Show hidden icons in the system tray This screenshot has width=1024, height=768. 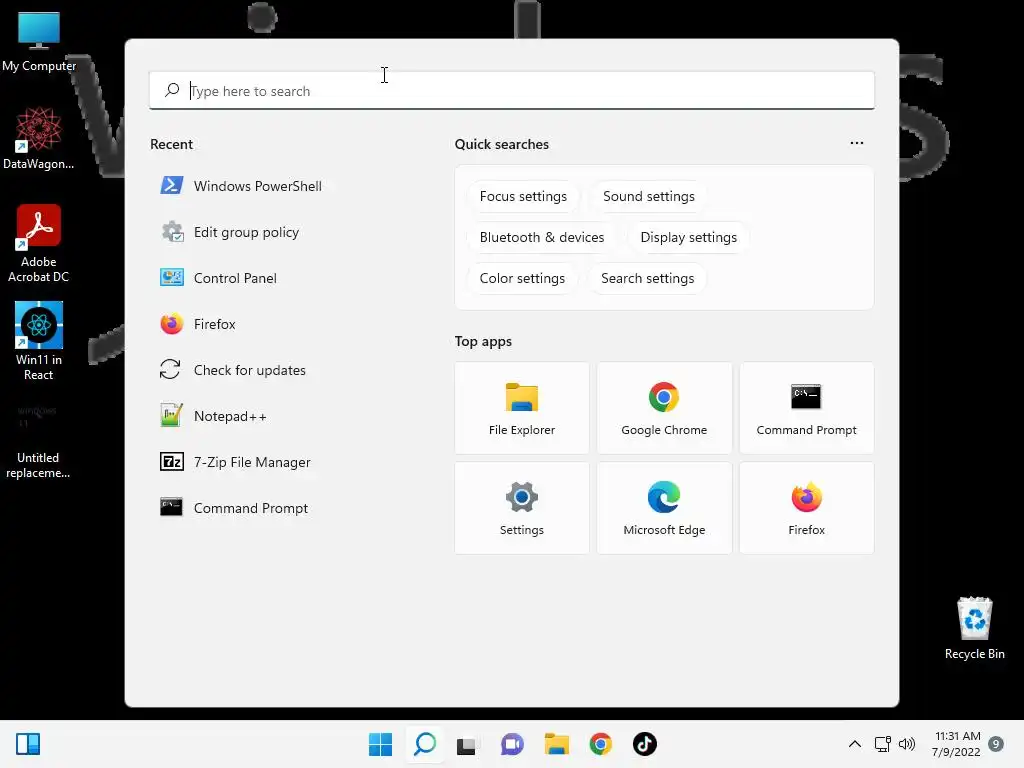(x=855, y=744)
